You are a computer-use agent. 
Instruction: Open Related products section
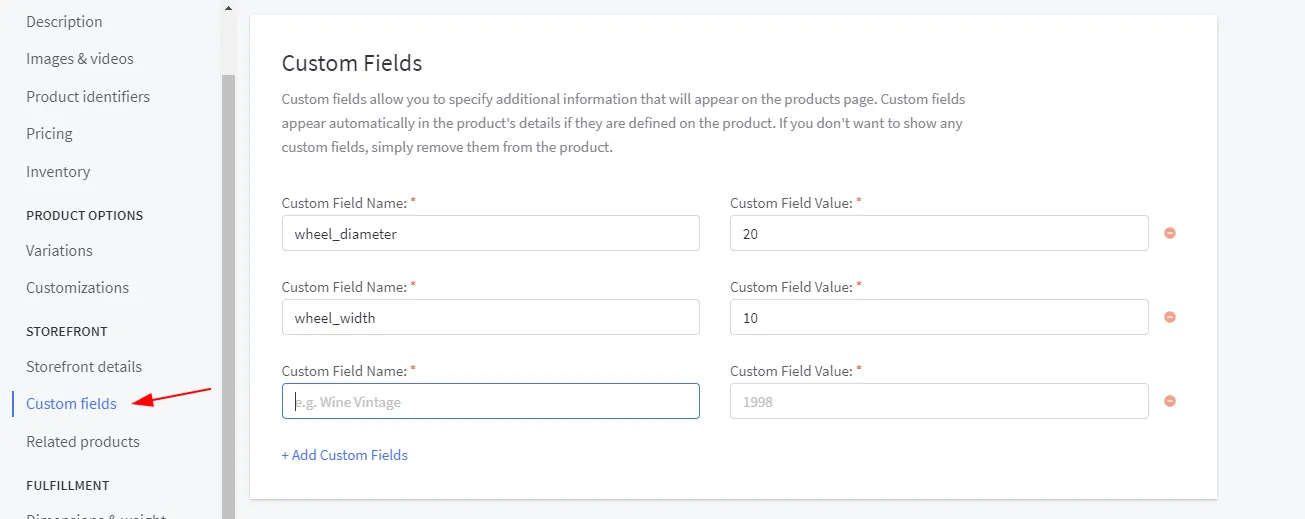pos(83,442)
